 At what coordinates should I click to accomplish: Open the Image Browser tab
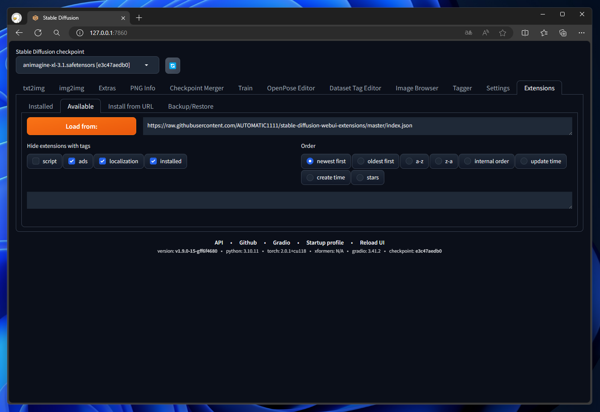(x=417, y=88)
